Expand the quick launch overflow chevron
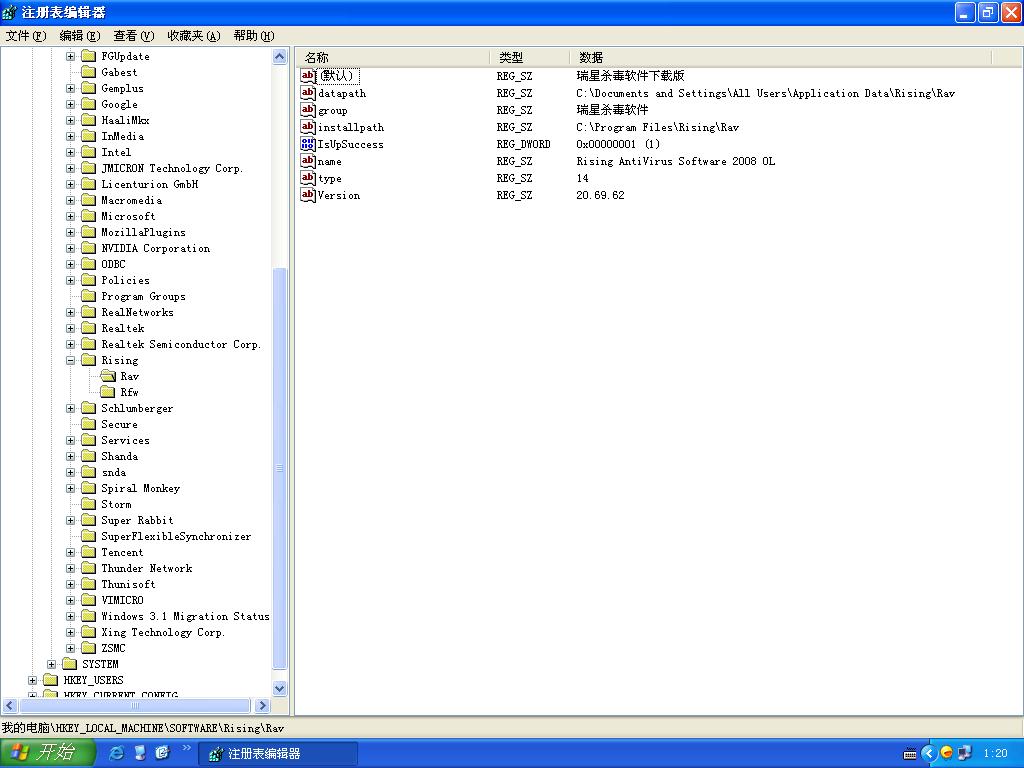This screenshot has width=1024, height=768. tap(186, 748)
